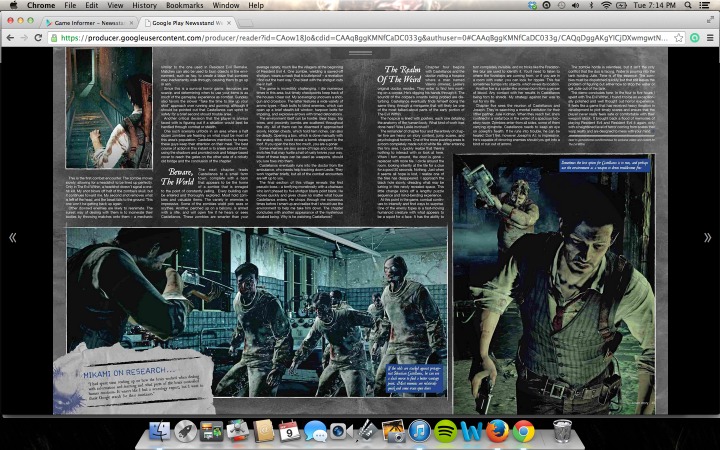Click the green padlock secure icon

[x=54, y=38]
